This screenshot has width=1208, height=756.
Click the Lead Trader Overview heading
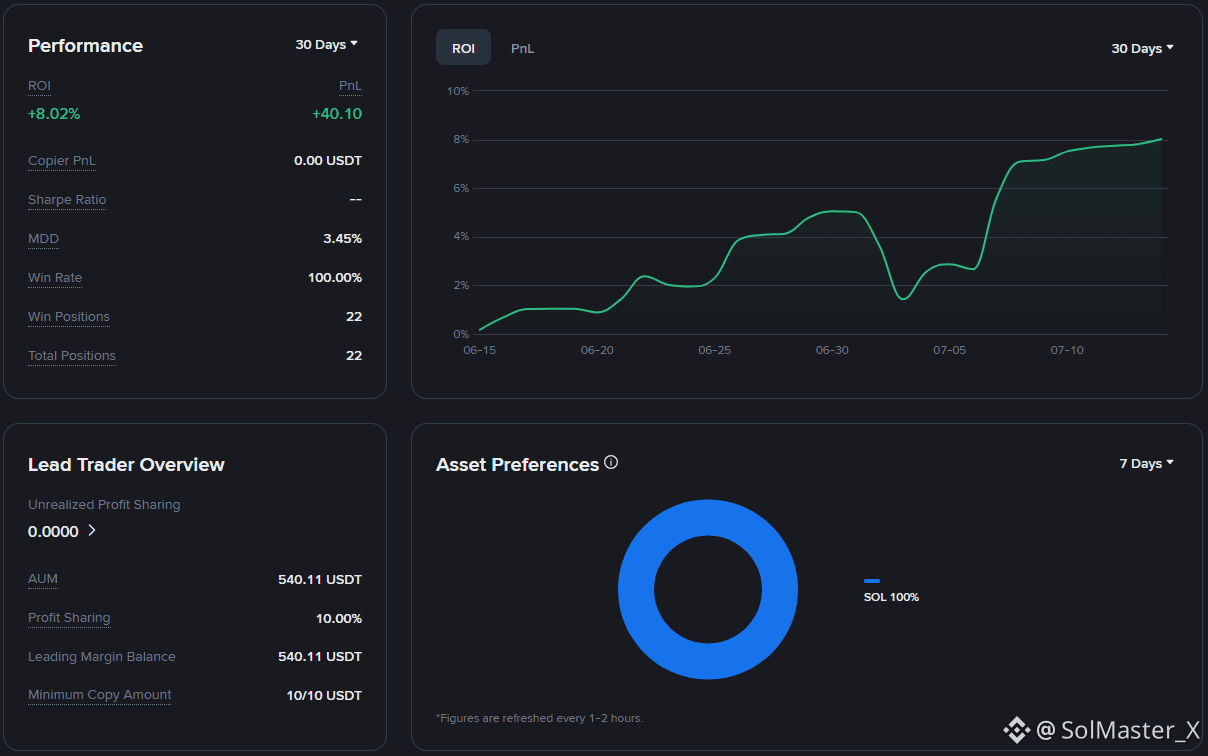click(126, 465)
